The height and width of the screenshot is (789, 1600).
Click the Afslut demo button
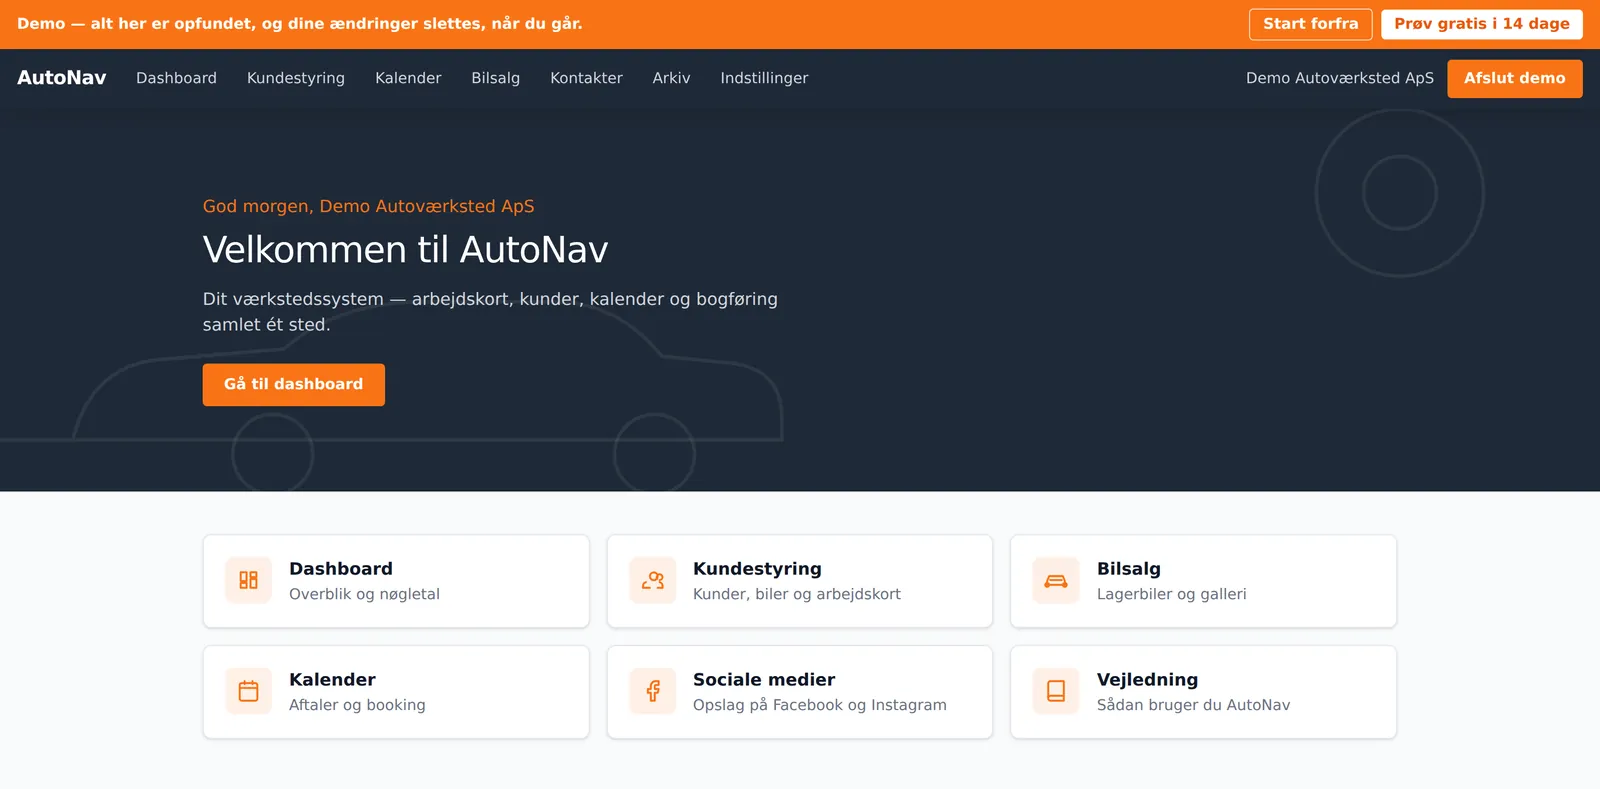(x=1515, y=78)
